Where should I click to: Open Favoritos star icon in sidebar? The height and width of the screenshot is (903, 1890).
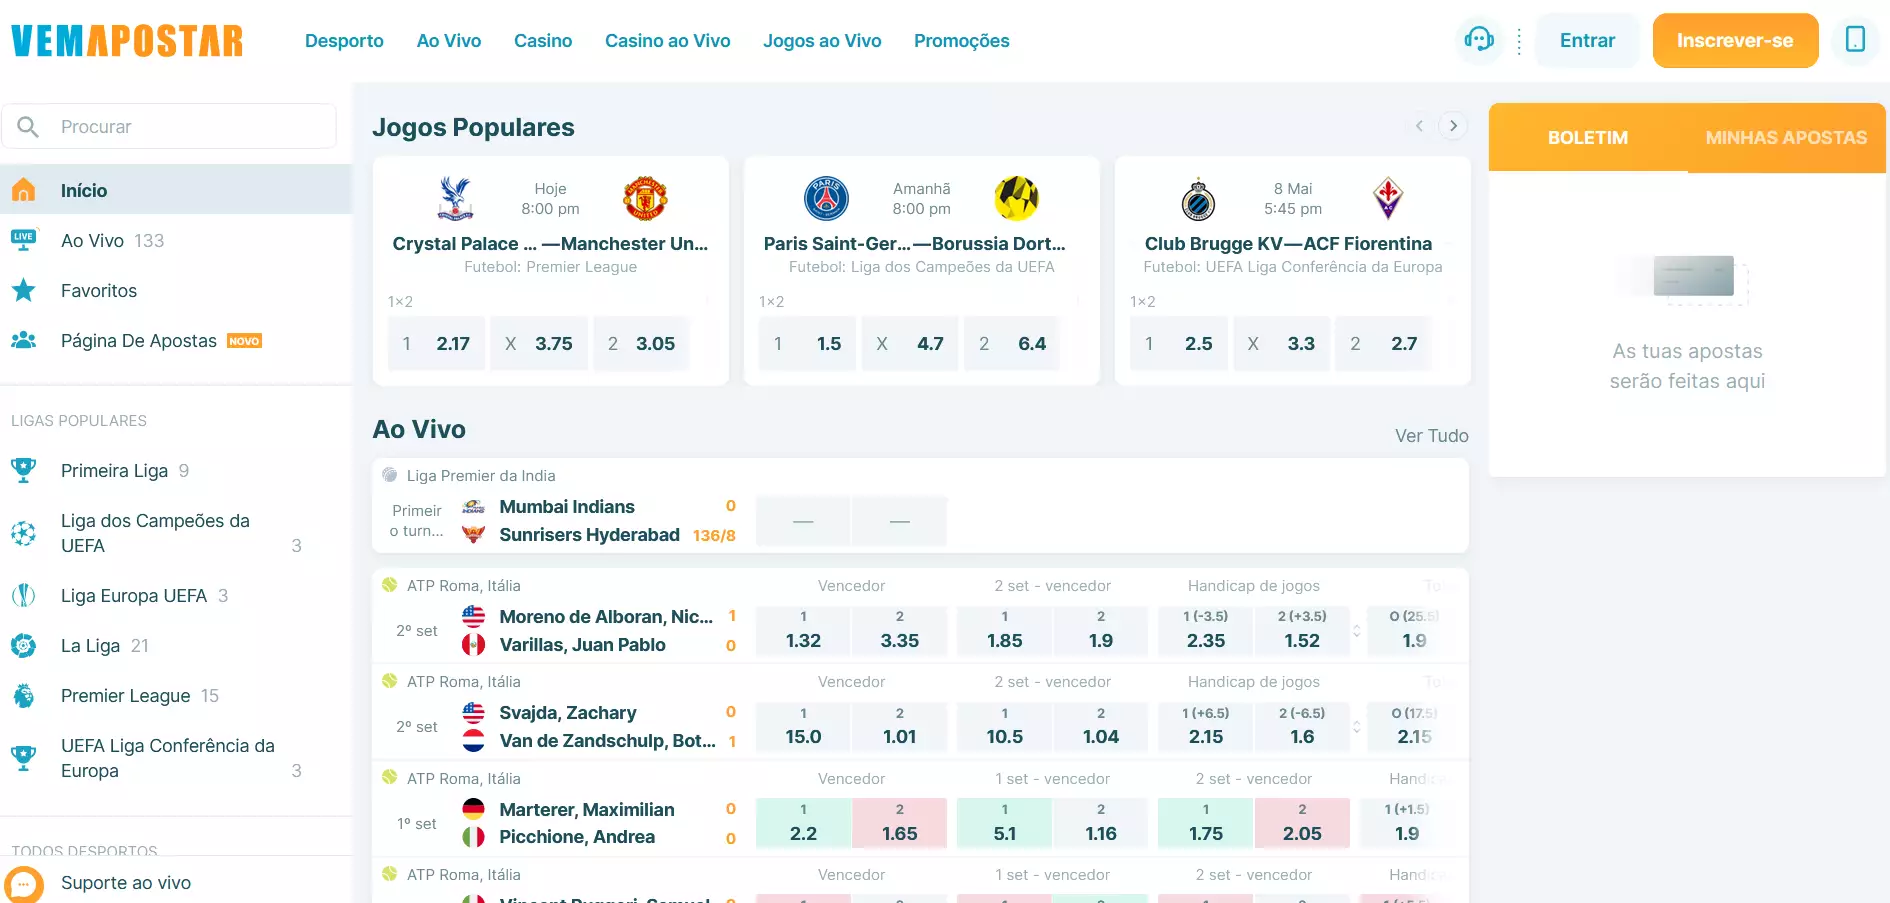(24, 291)
